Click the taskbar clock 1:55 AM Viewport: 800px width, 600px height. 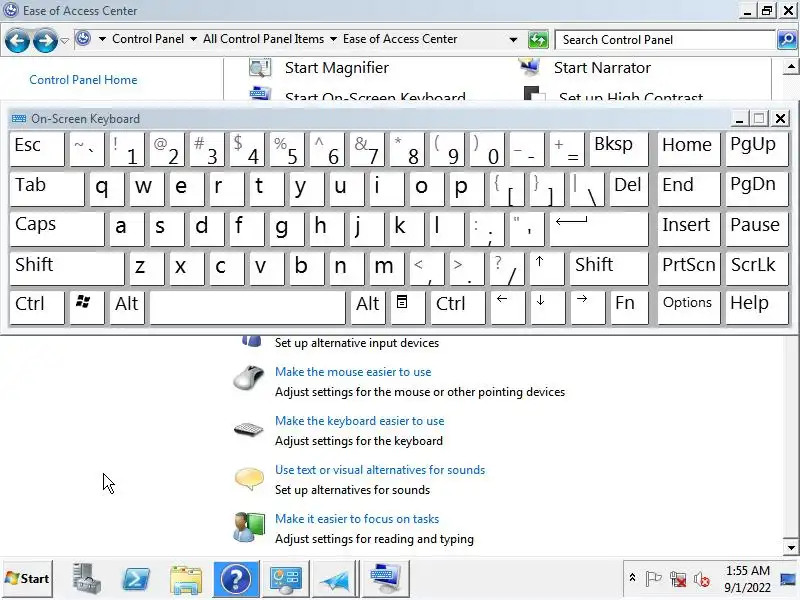click(747, 571)
